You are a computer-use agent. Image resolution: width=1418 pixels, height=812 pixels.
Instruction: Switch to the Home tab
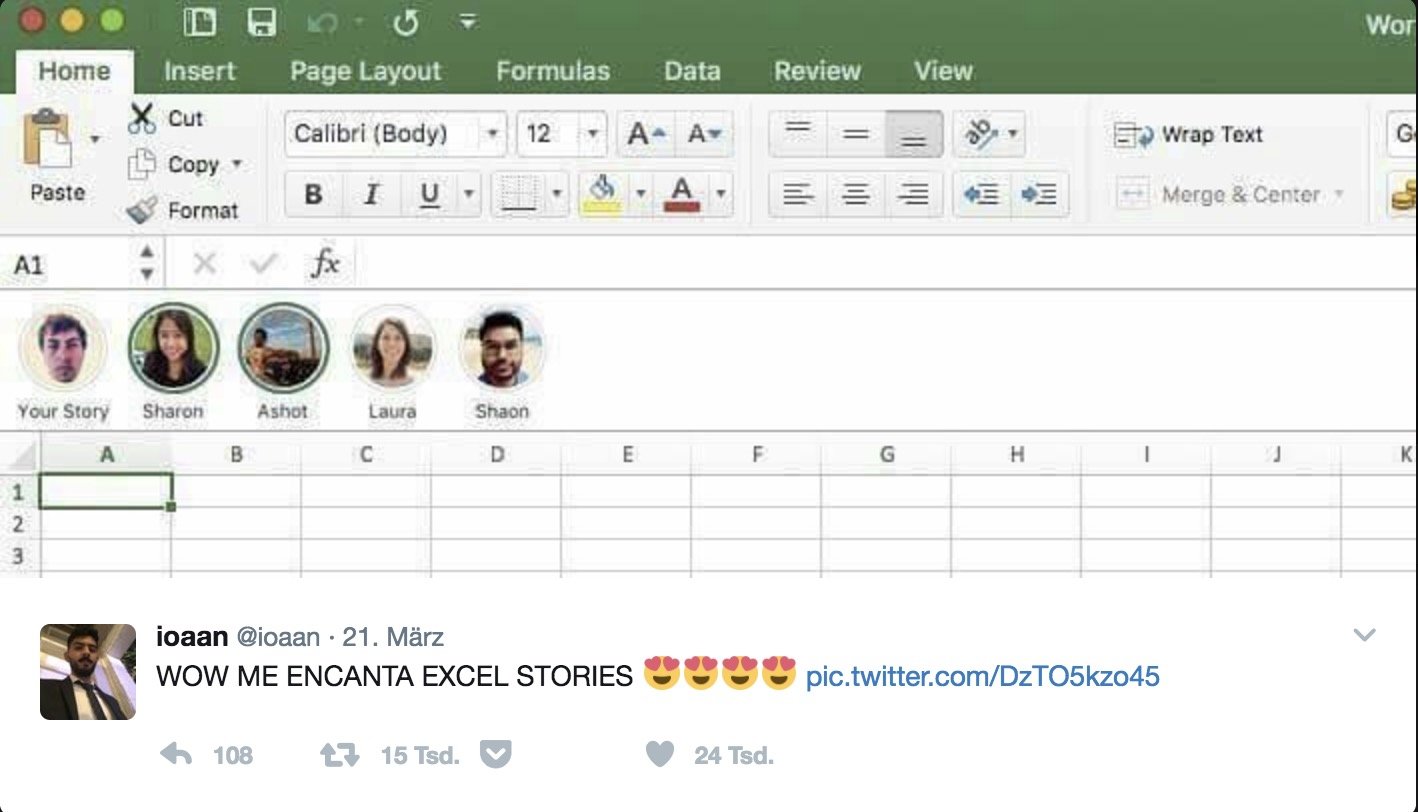click(74, 72)
